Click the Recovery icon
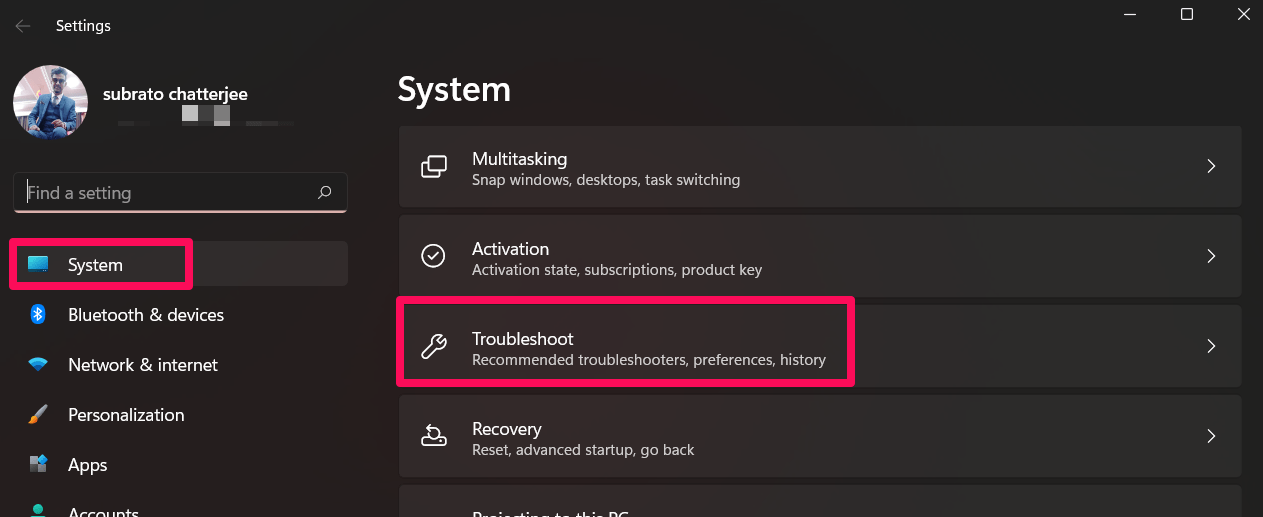The width and height of the screenshot is (1263, 517). pyautogui.click(x=433, y=437)
